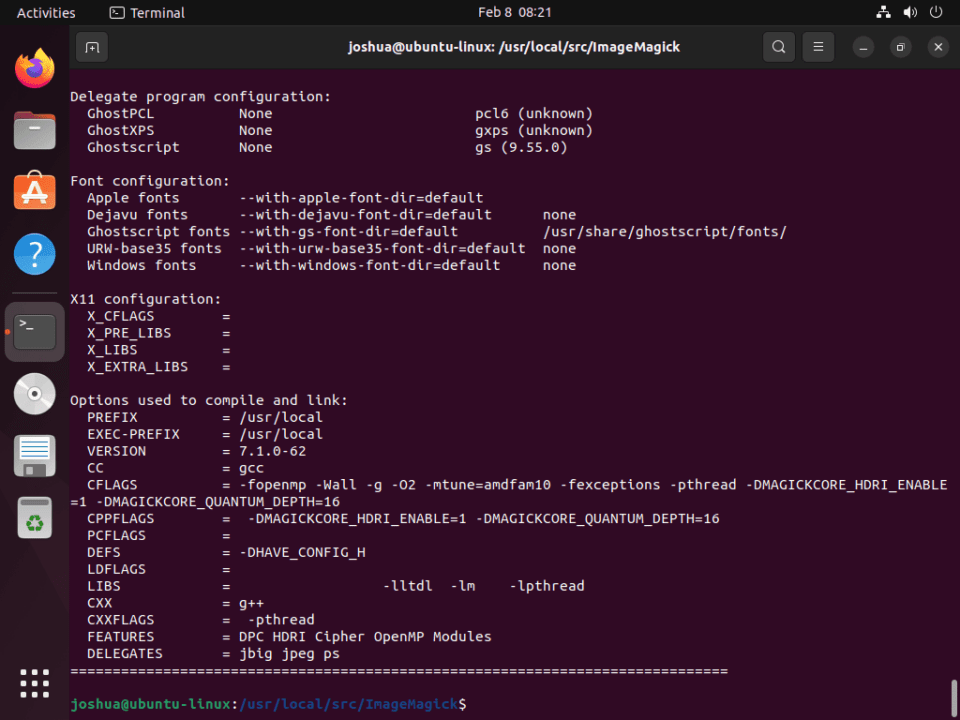Click the volume speaker icon
Screen dimensions: 960x720
pos(910,12)
